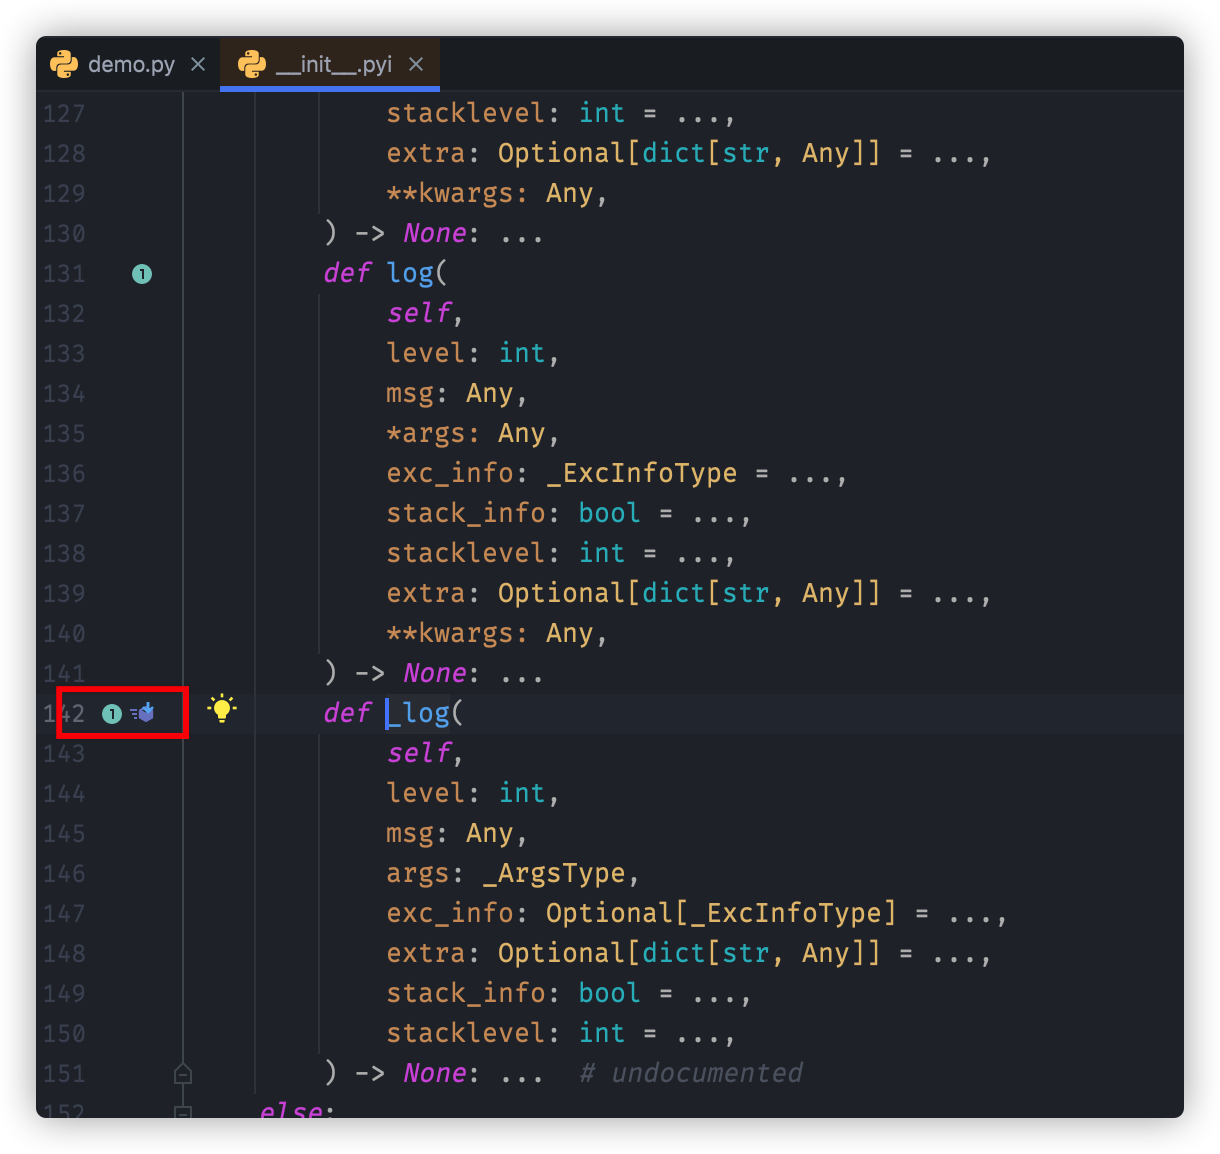
Task: Close the demo.py tab
Action: (197, 63)
